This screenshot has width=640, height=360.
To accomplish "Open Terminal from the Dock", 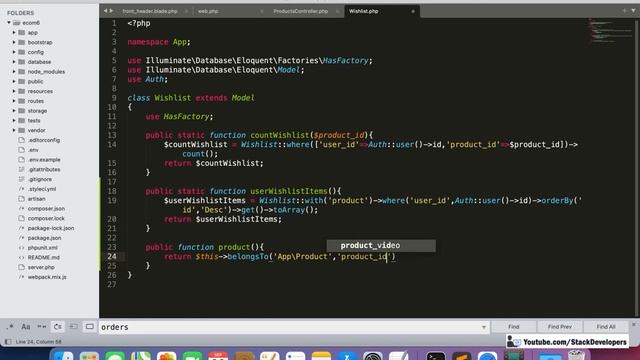I will (x=436, y=356).
